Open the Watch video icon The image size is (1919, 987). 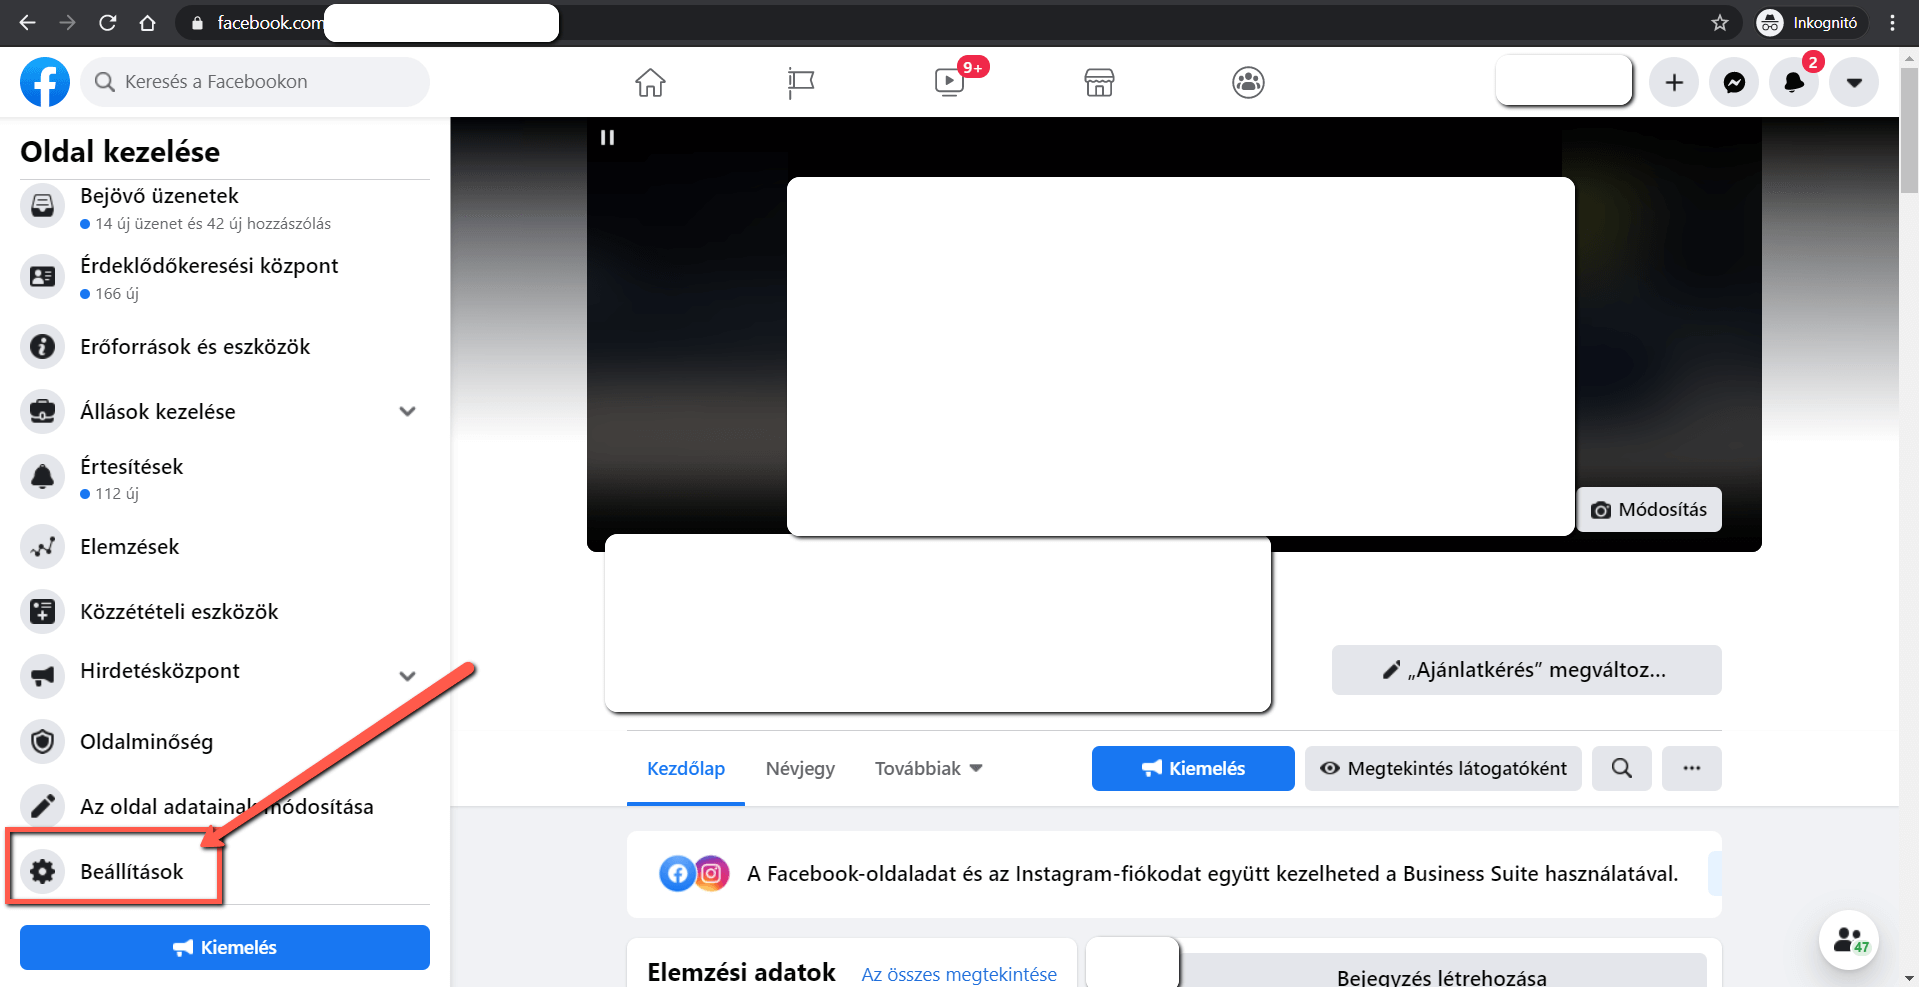pyautogui.click(x=949, y=82)
